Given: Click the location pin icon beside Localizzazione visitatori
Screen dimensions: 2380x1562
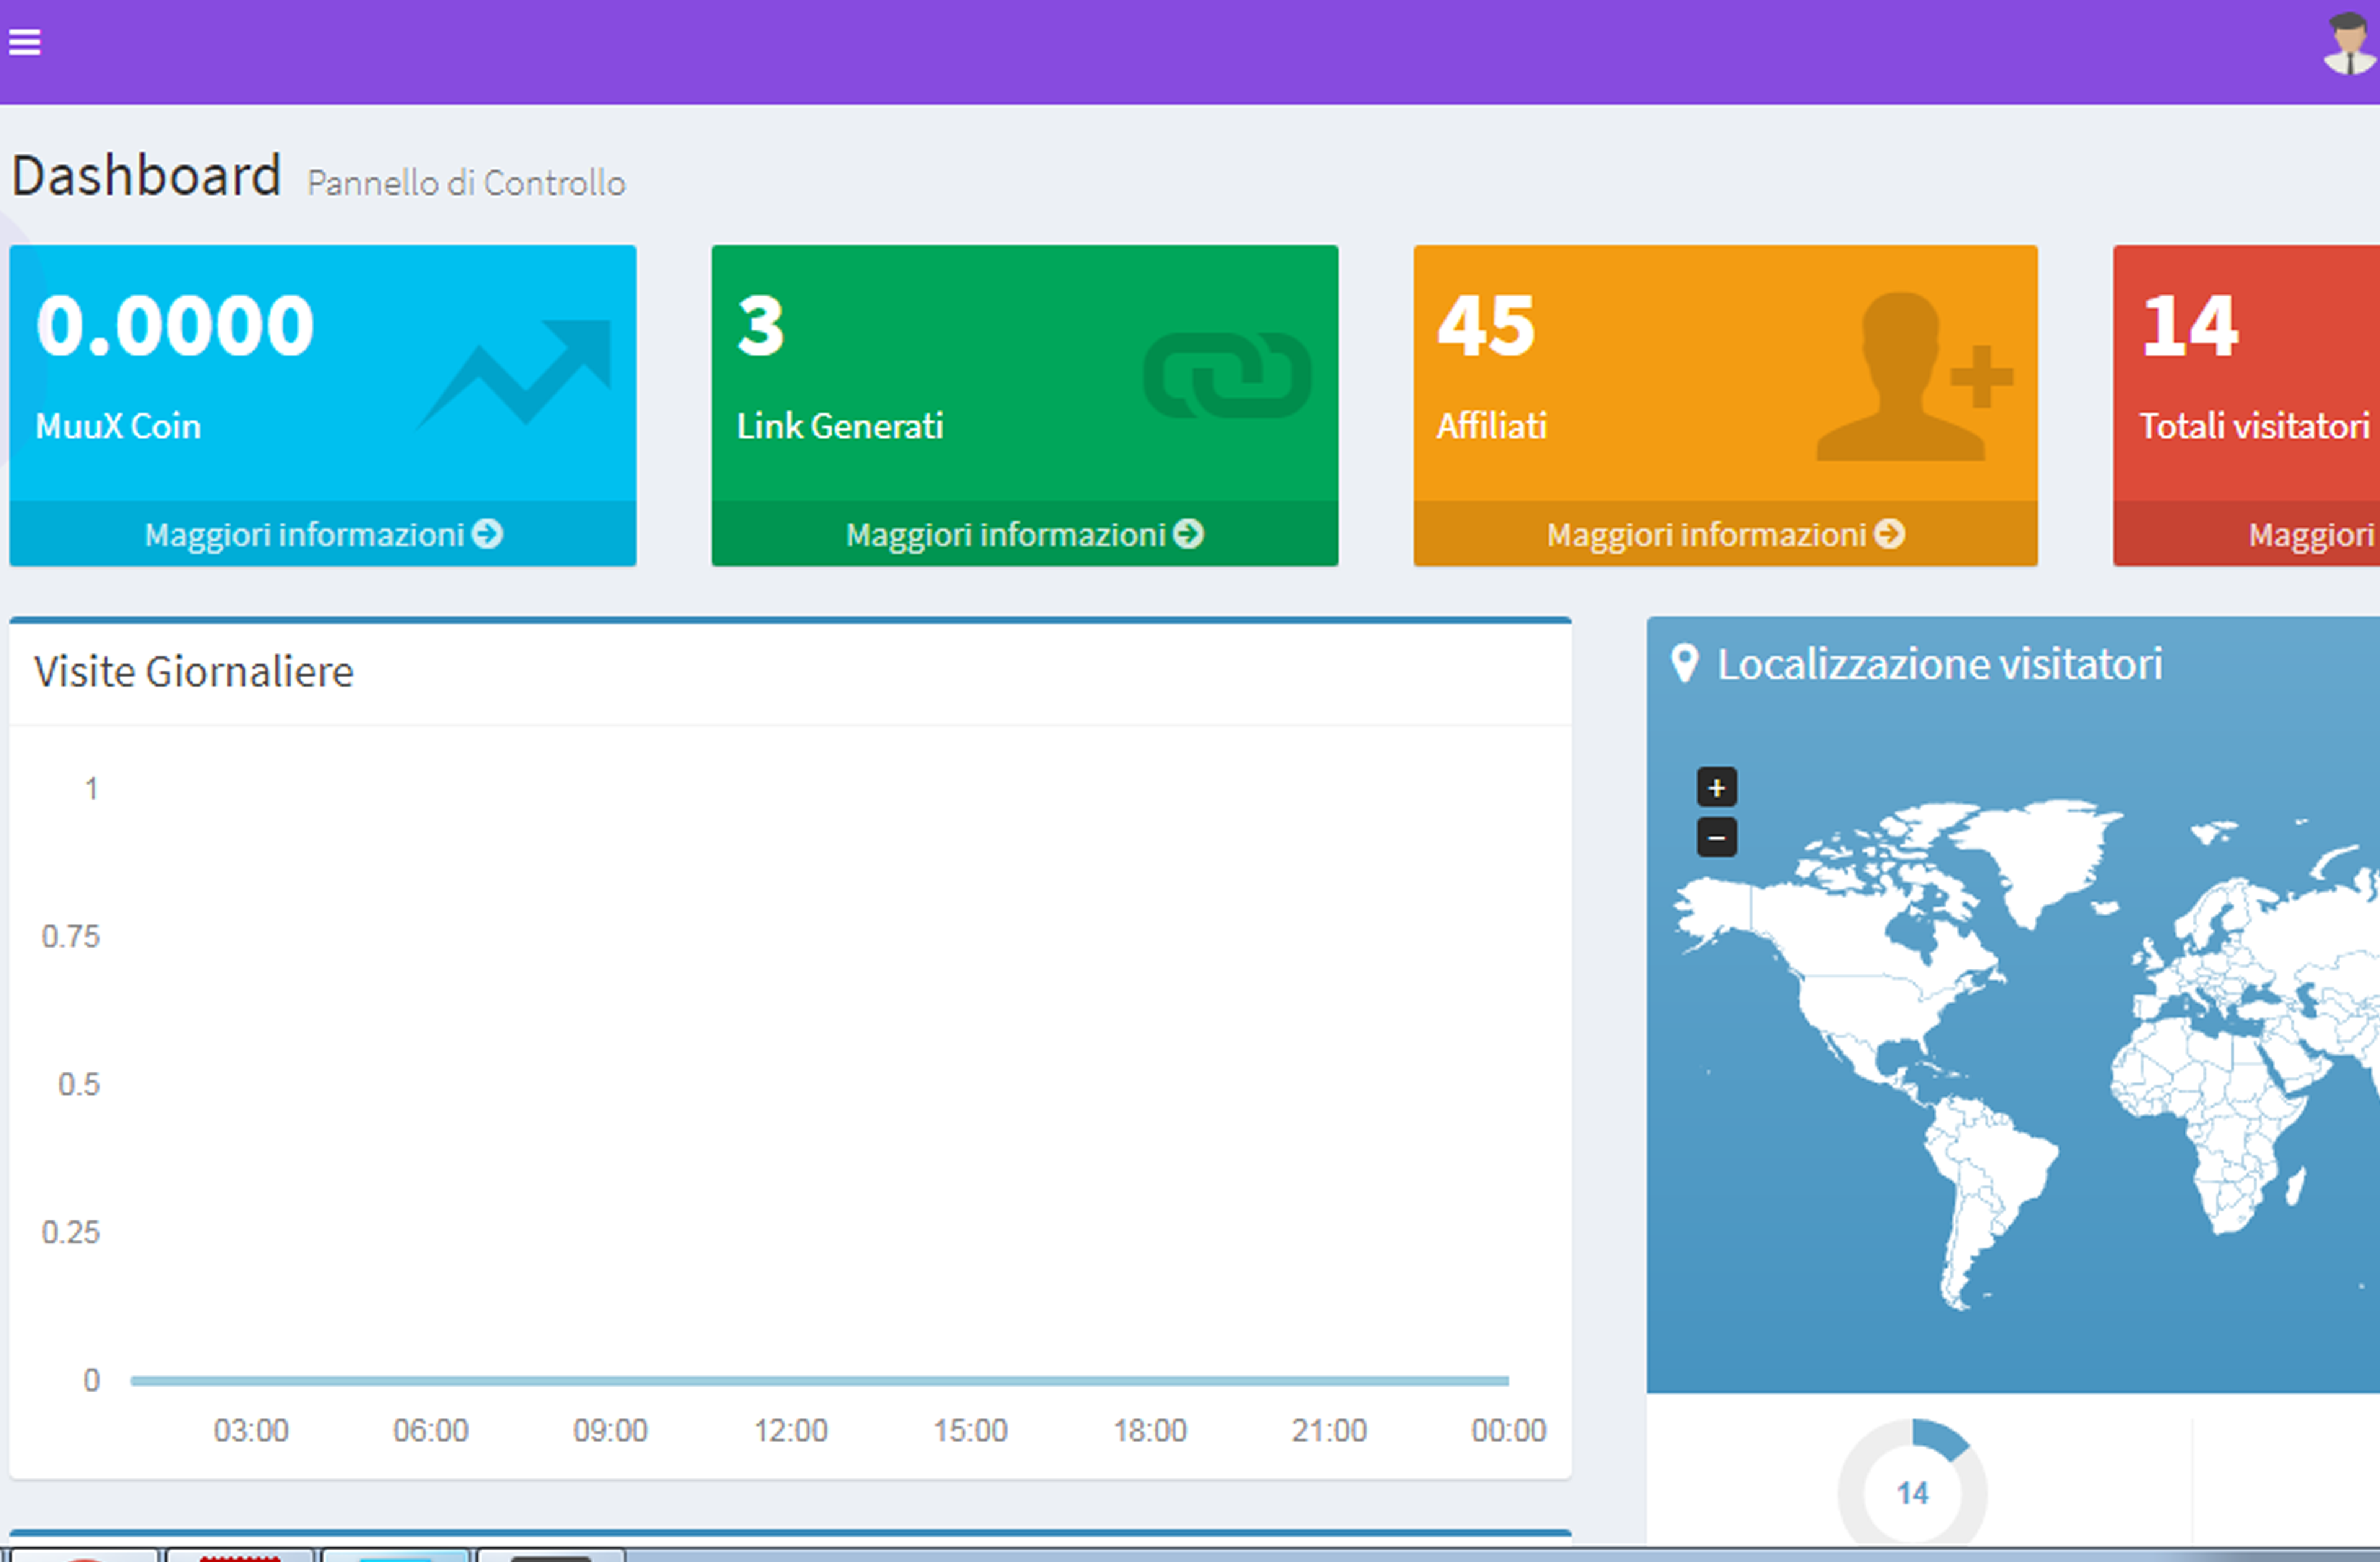Looking at the screenshot, I should pyautogui.click(x=1685, y=664).
